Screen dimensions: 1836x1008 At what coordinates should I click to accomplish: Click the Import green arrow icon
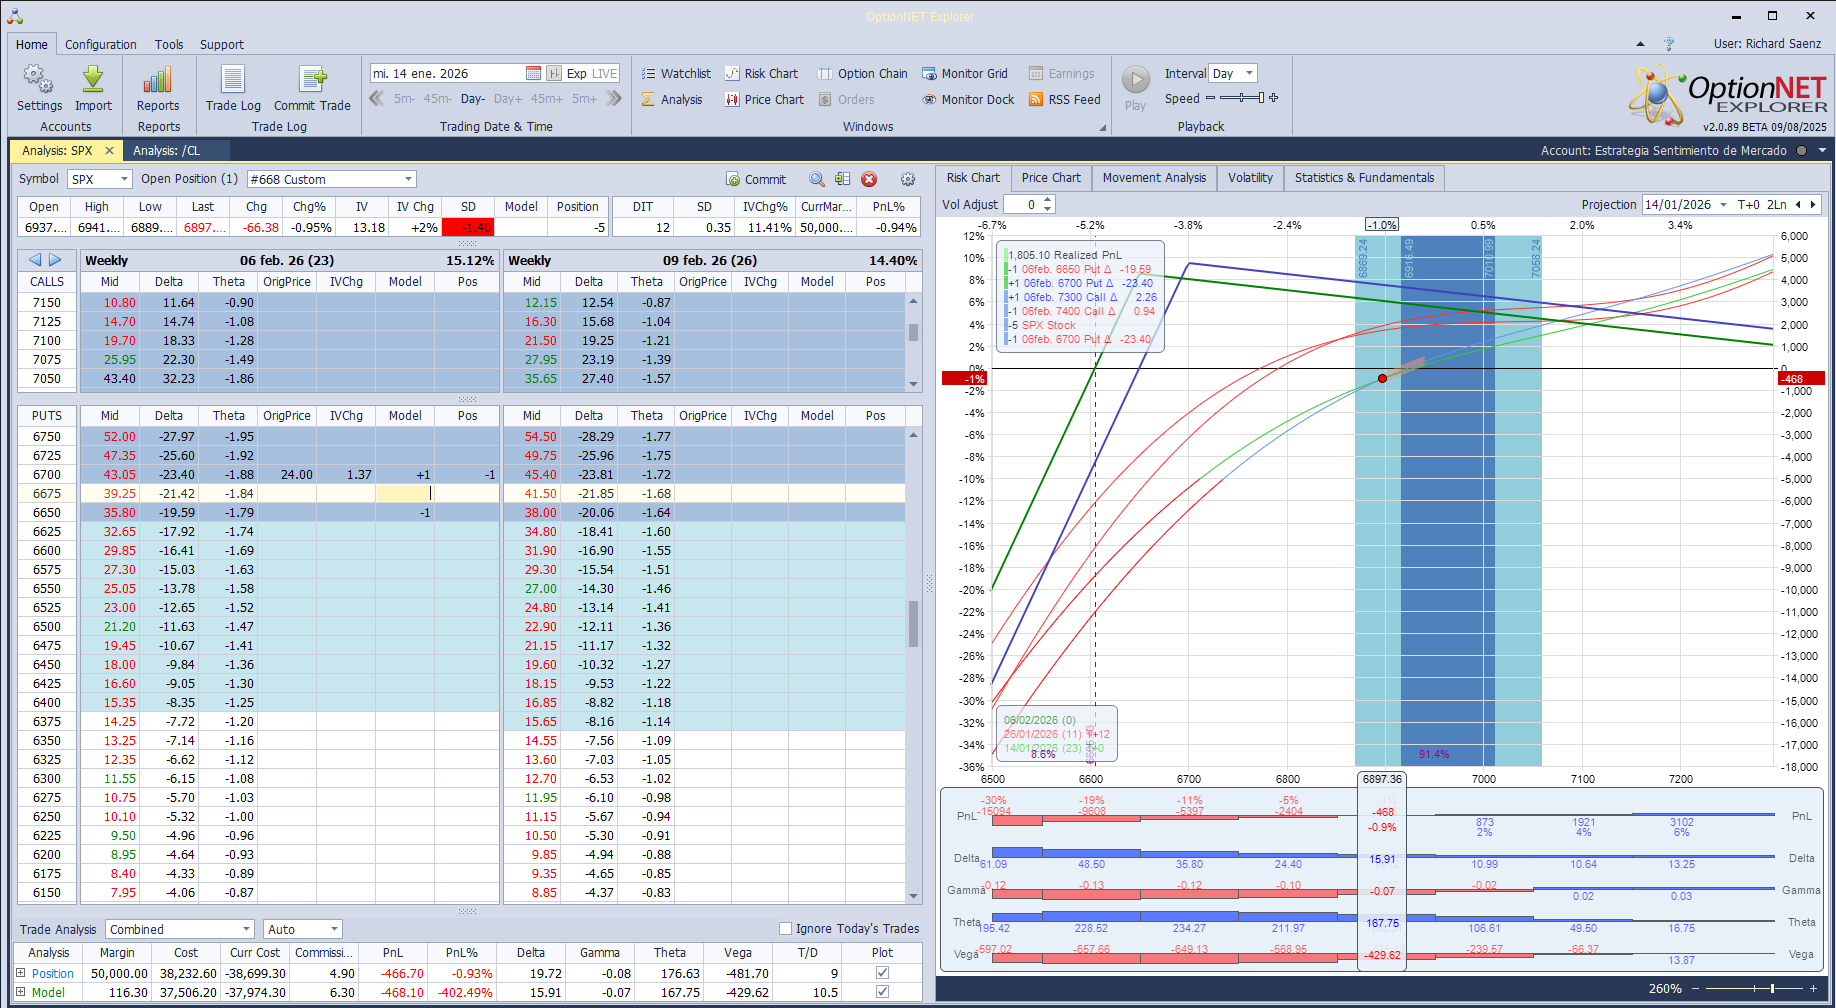tap(93, 80)
